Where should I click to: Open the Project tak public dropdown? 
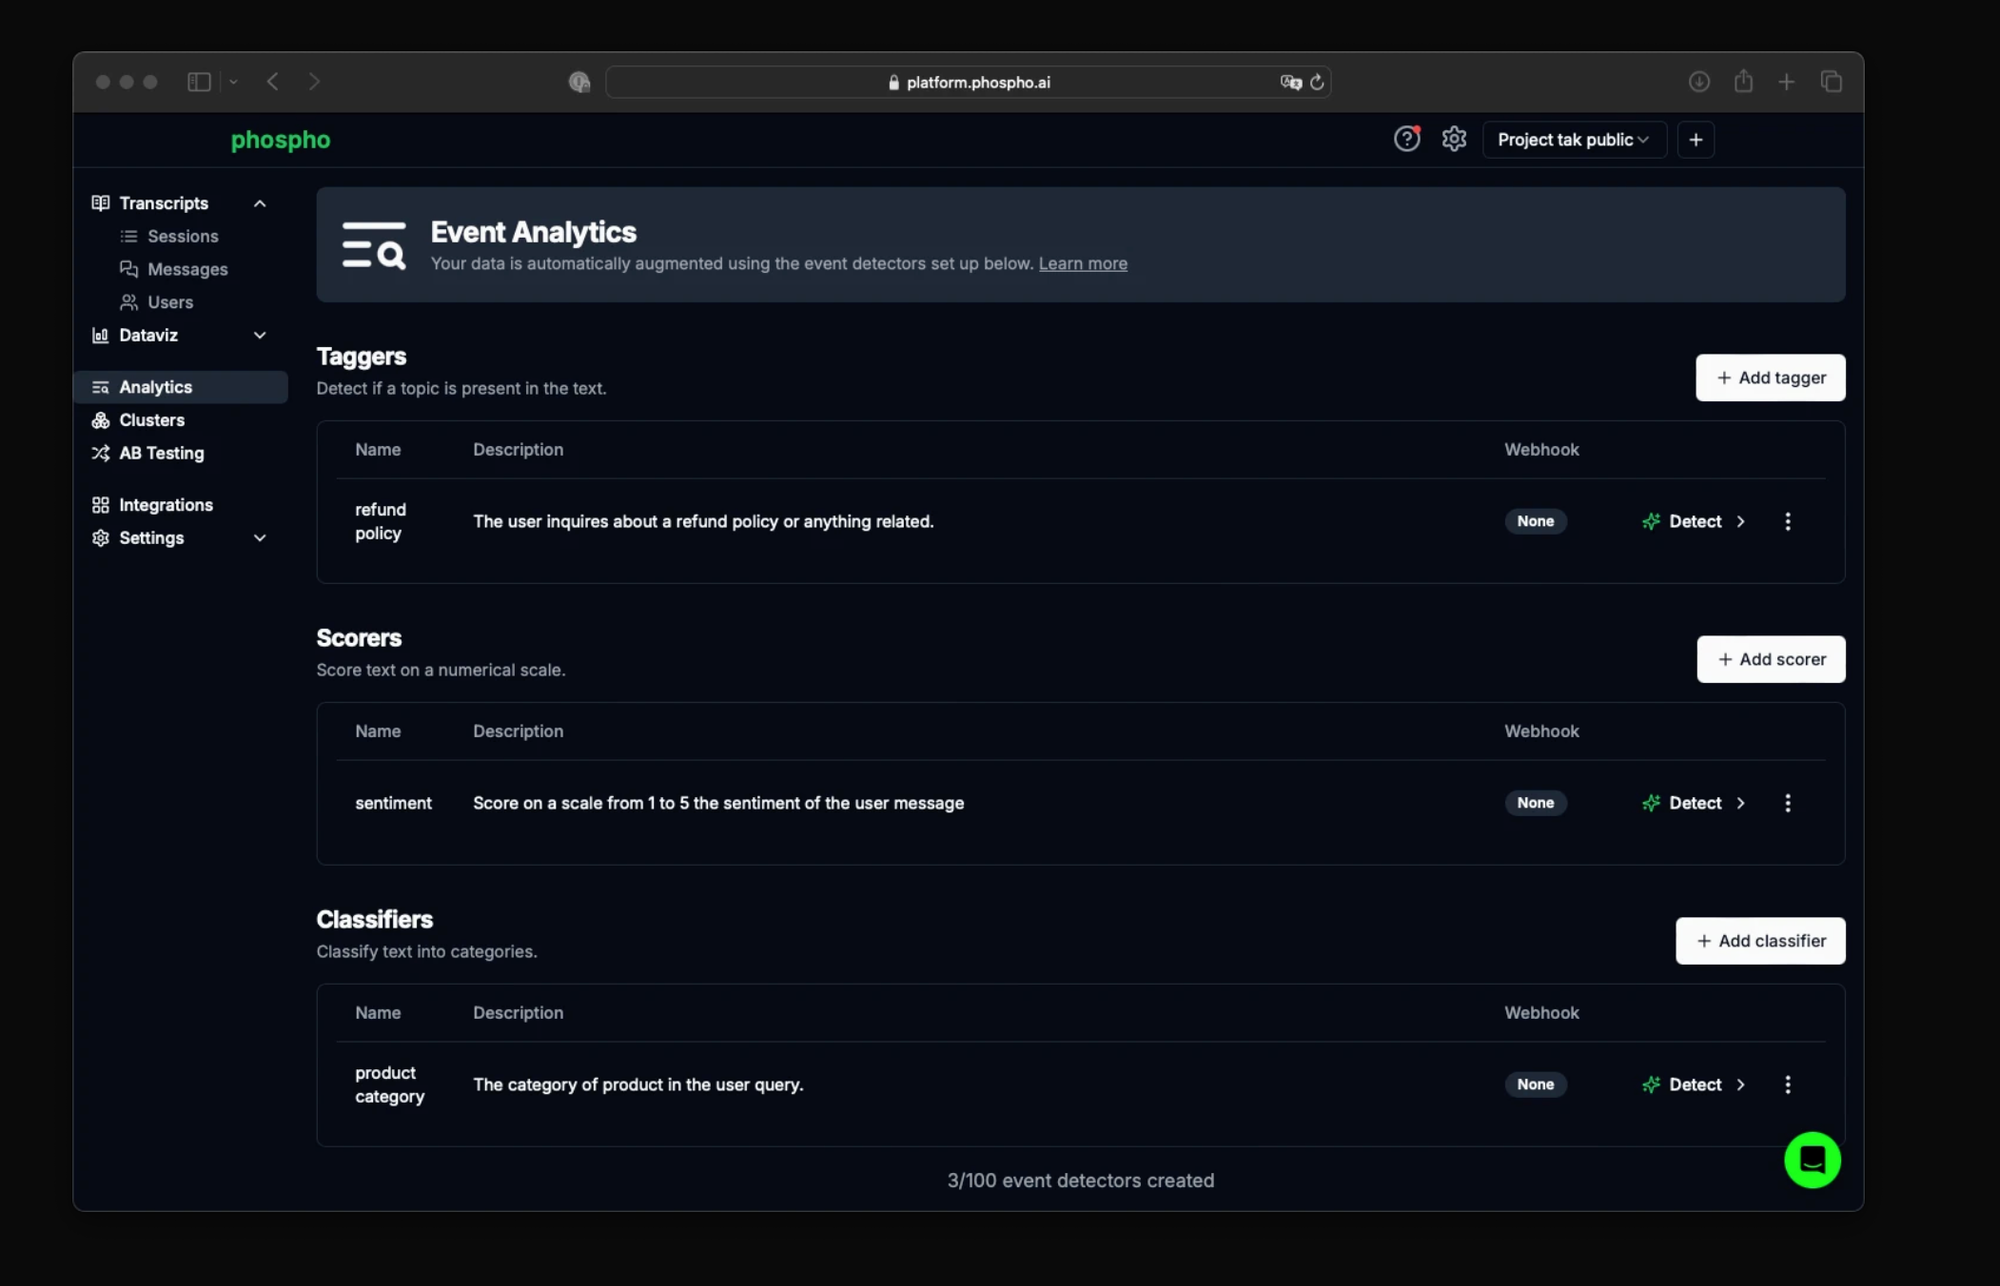(x=1572, y=140)
